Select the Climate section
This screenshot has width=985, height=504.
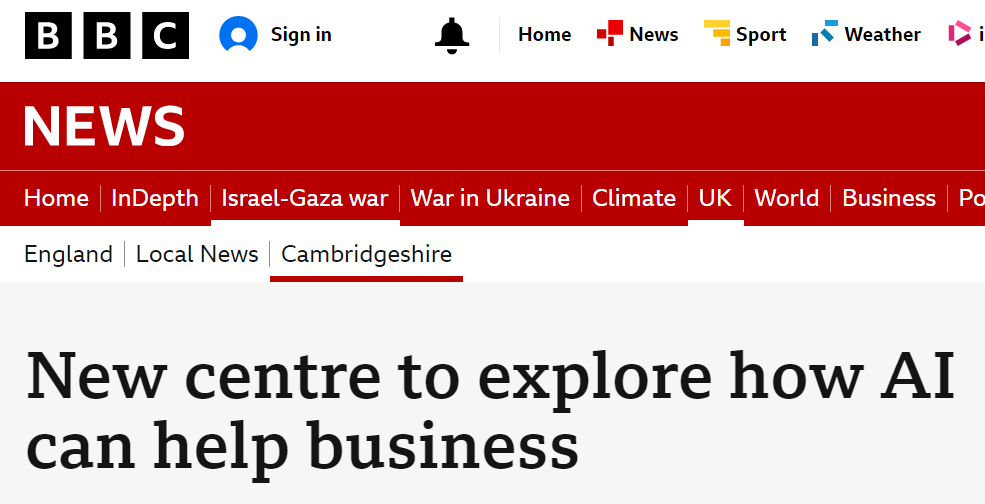coord(634,198)
